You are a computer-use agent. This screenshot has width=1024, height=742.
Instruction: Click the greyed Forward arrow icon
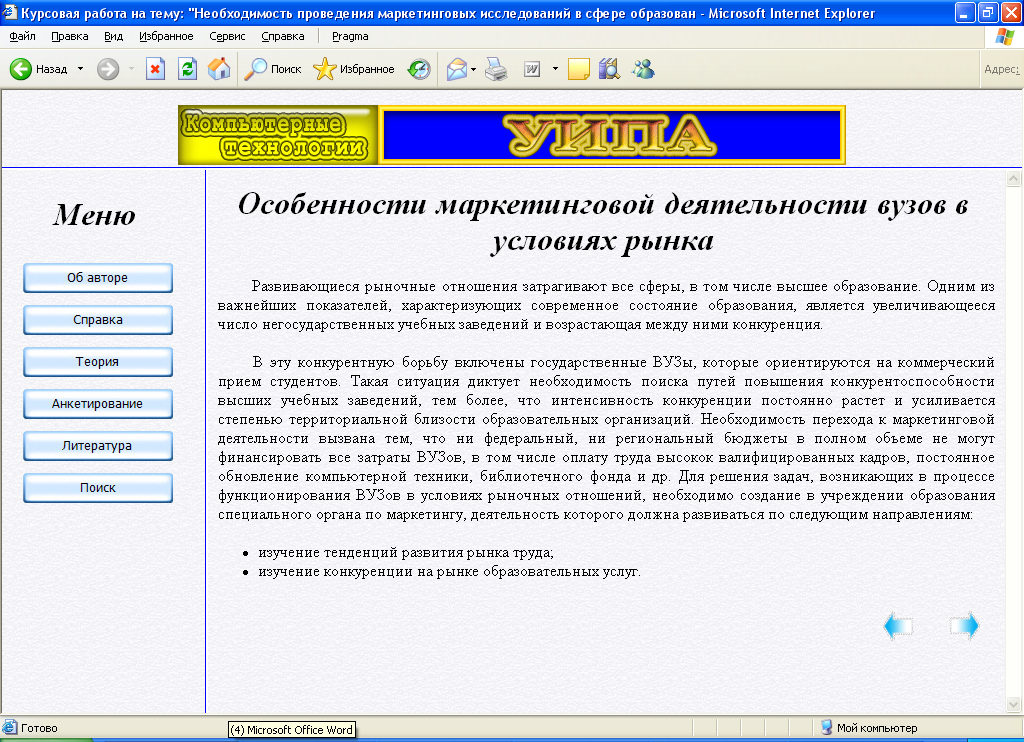[x=108, y=69]
